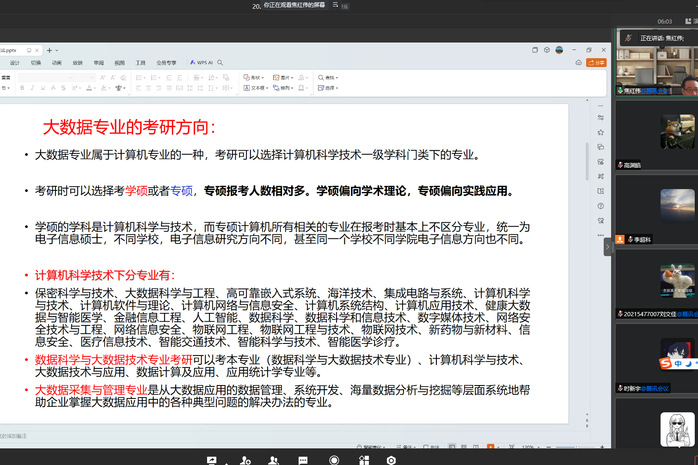The height and width of the screenshot is (465, 698).
Task: Open the invite participant icon
Action: pyautogui.click(x=245, y=460)
